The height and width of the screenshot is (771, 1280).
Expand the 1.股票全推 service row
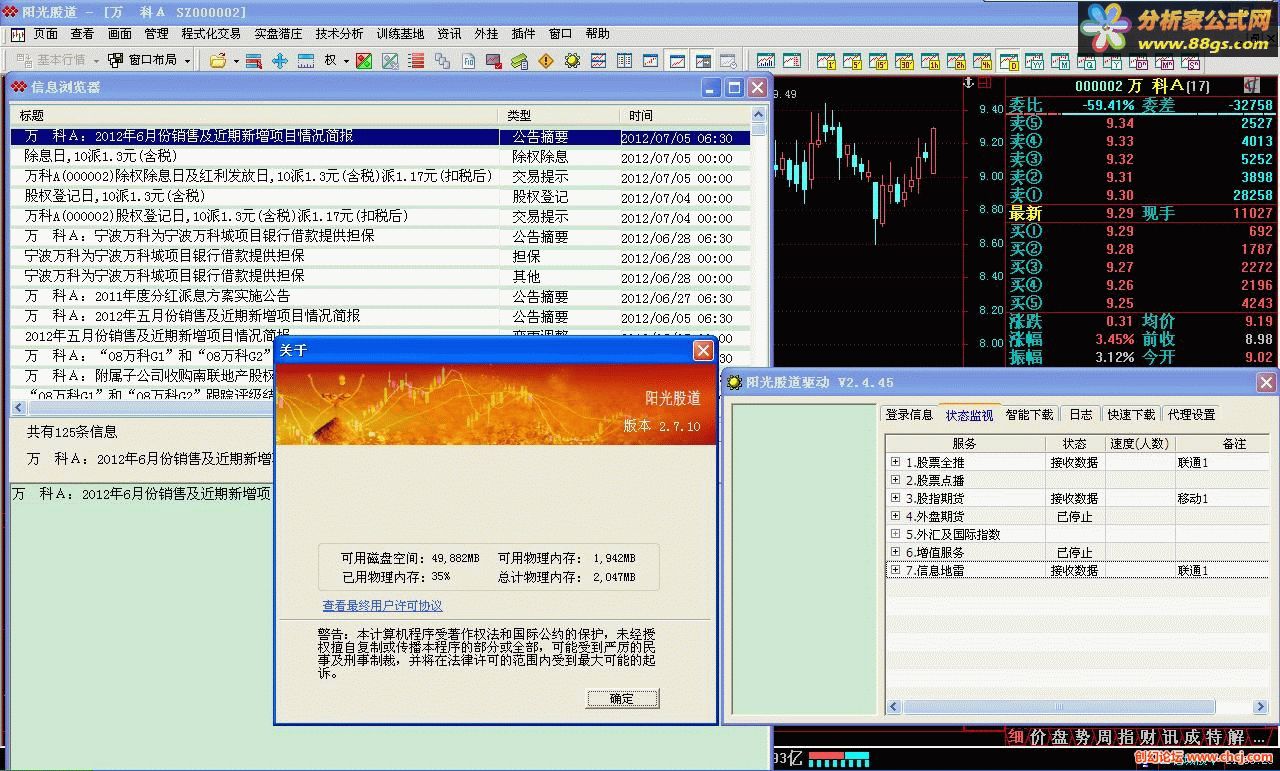point(895,462)
